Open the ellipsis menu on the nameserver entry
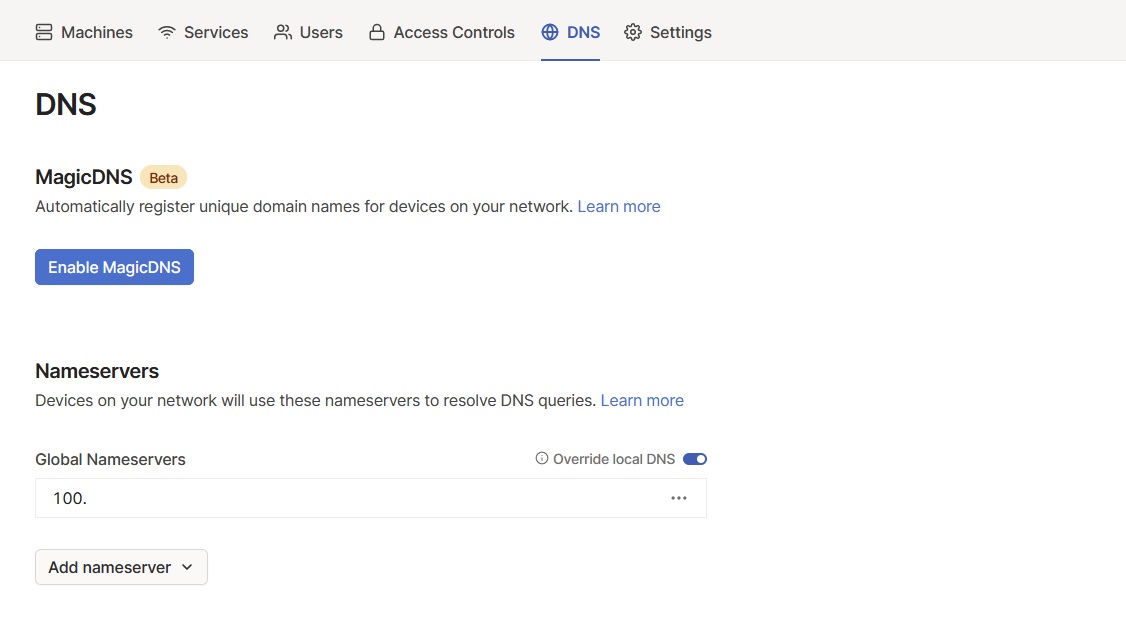1126x622 pixels. pos(679,497)
